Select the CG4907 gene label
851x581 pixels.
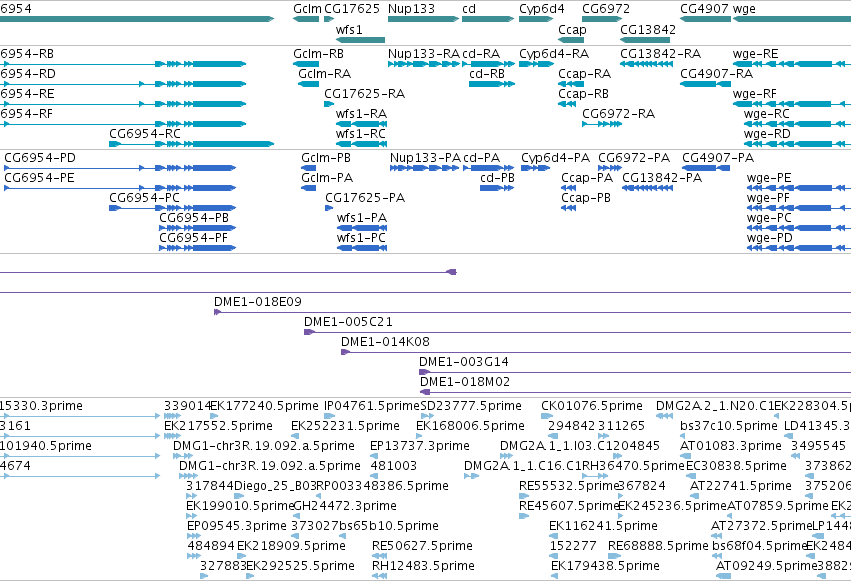click(x=704, y=9)
